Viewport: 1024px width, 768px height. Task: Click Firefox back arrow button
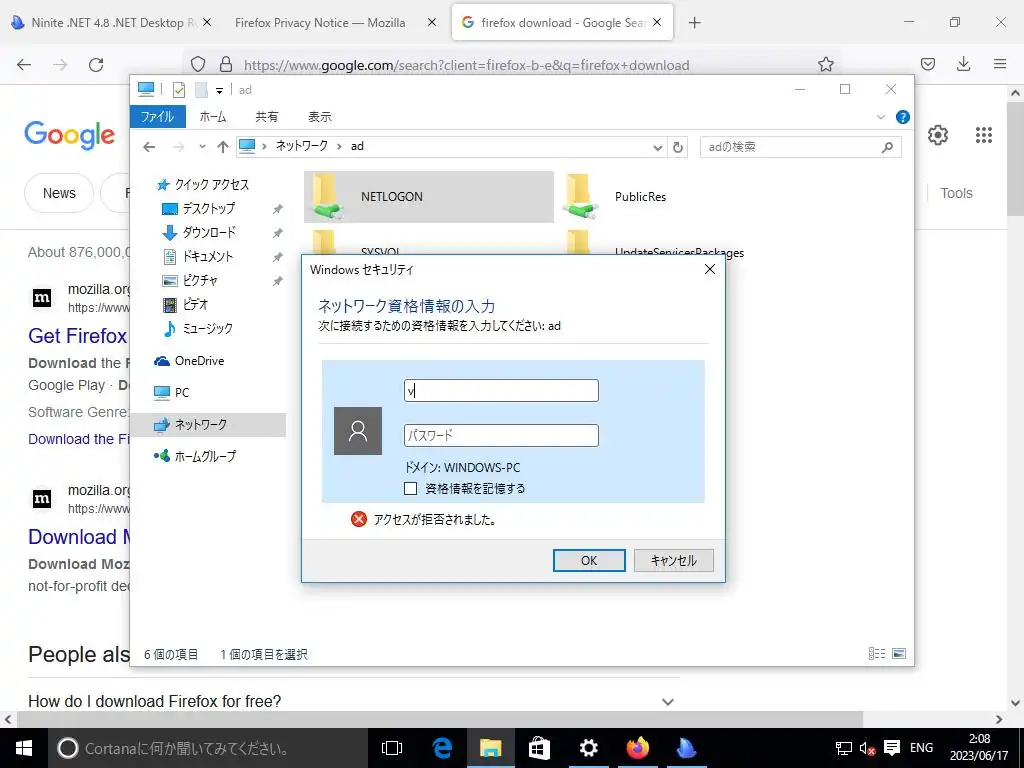pos(24,65)
